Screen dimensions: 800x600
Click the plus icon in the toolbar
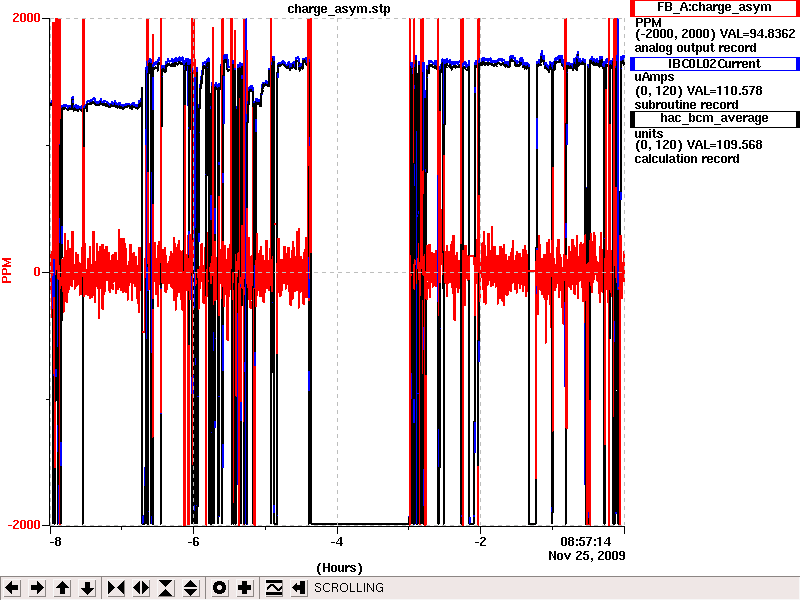(x=244, y=588)
